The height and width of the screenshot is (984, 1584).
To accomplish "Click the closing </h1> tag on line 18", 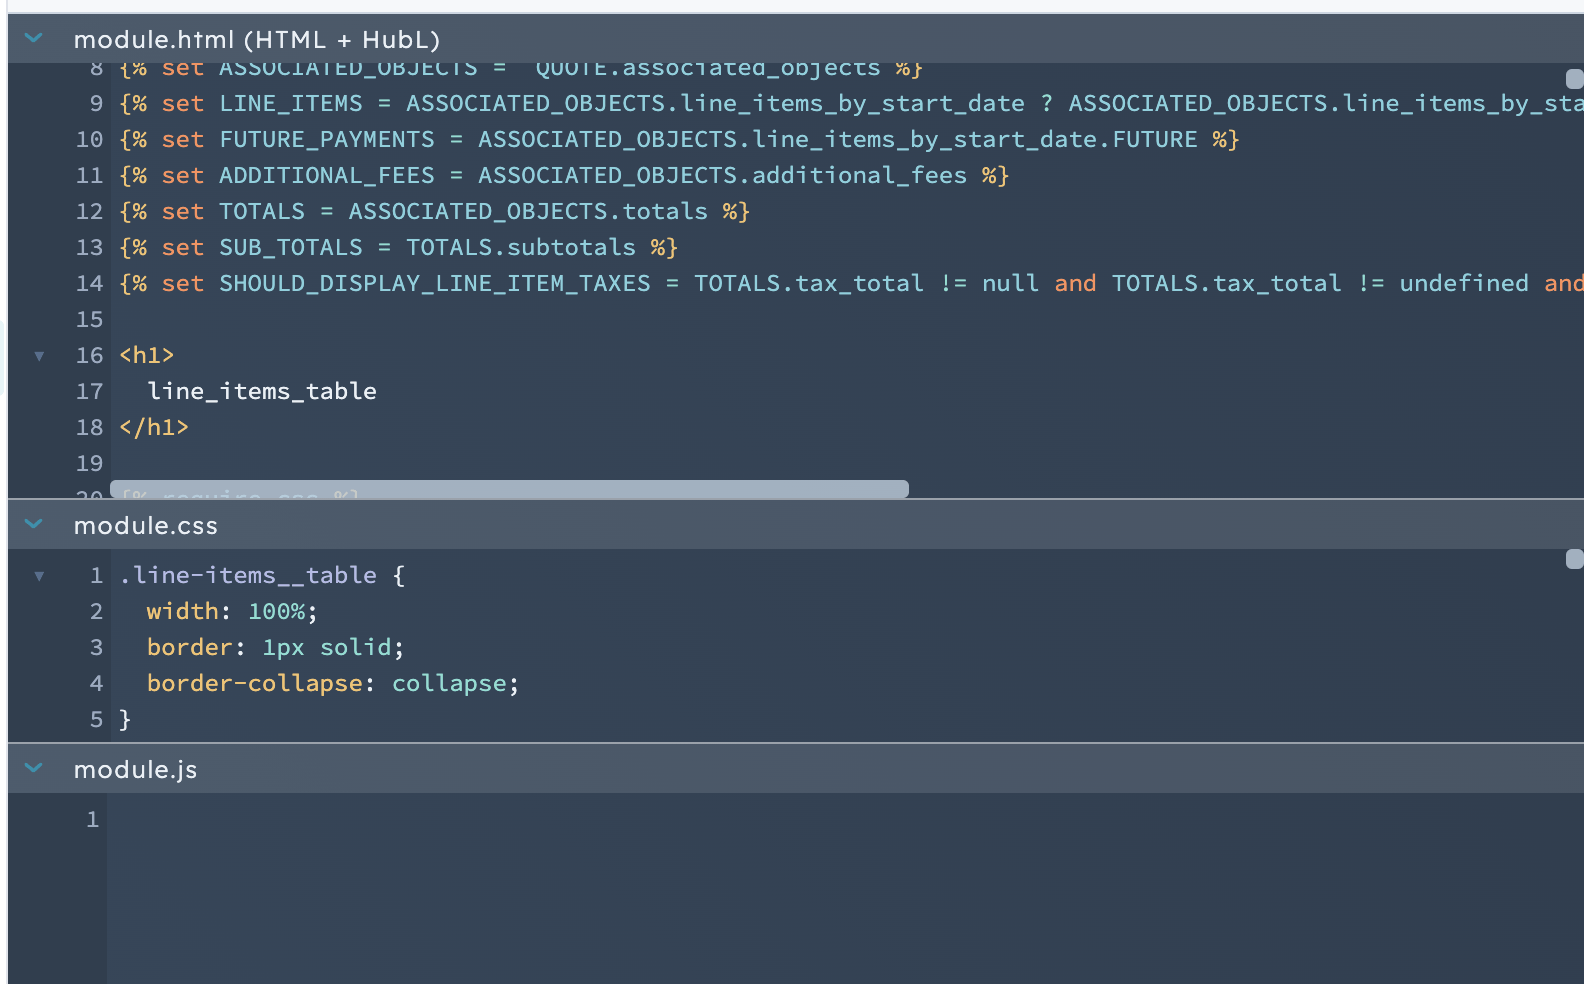I will tap(154, 428).
